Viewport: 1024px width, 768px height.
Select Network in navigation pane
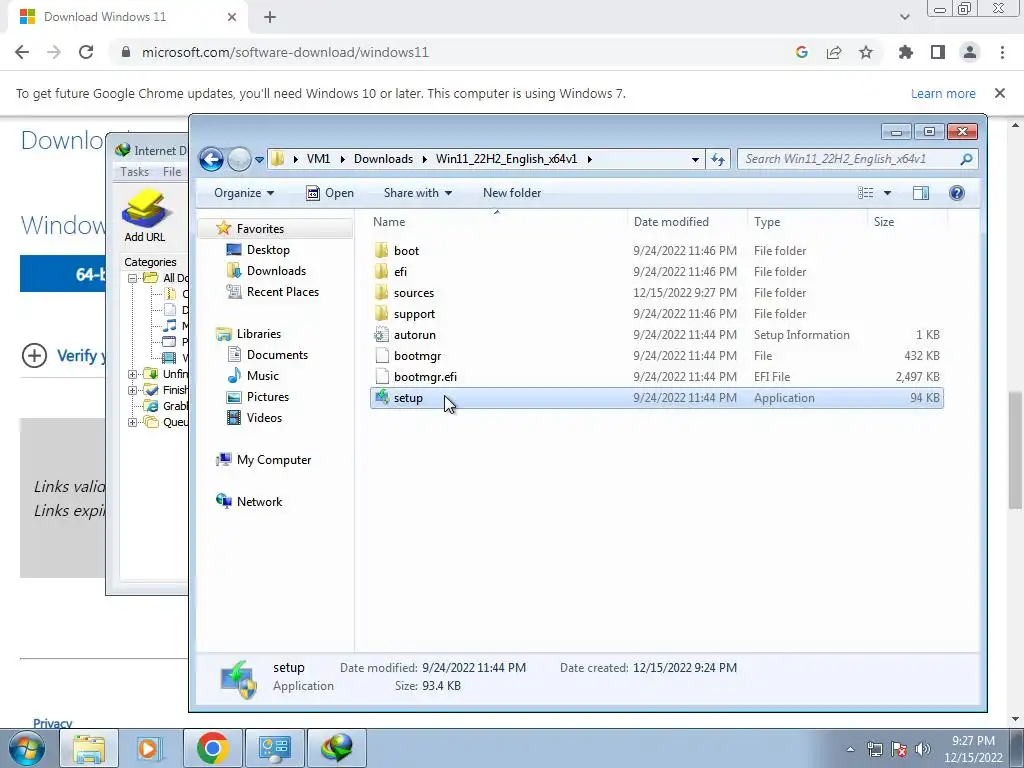click(259, 502)
